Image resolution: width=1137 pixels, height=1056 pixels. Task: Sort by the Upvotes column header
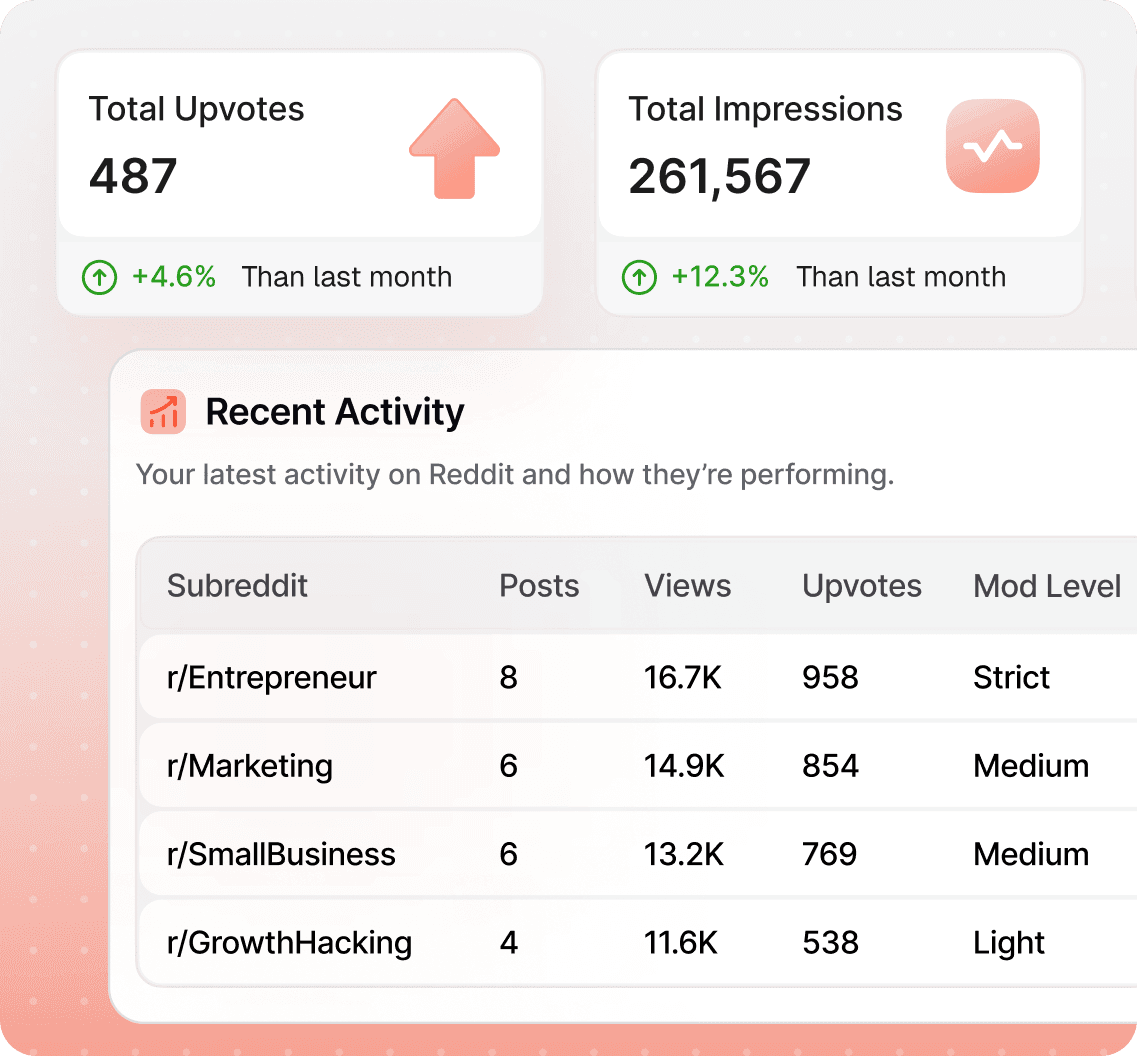tap(861, 586)
